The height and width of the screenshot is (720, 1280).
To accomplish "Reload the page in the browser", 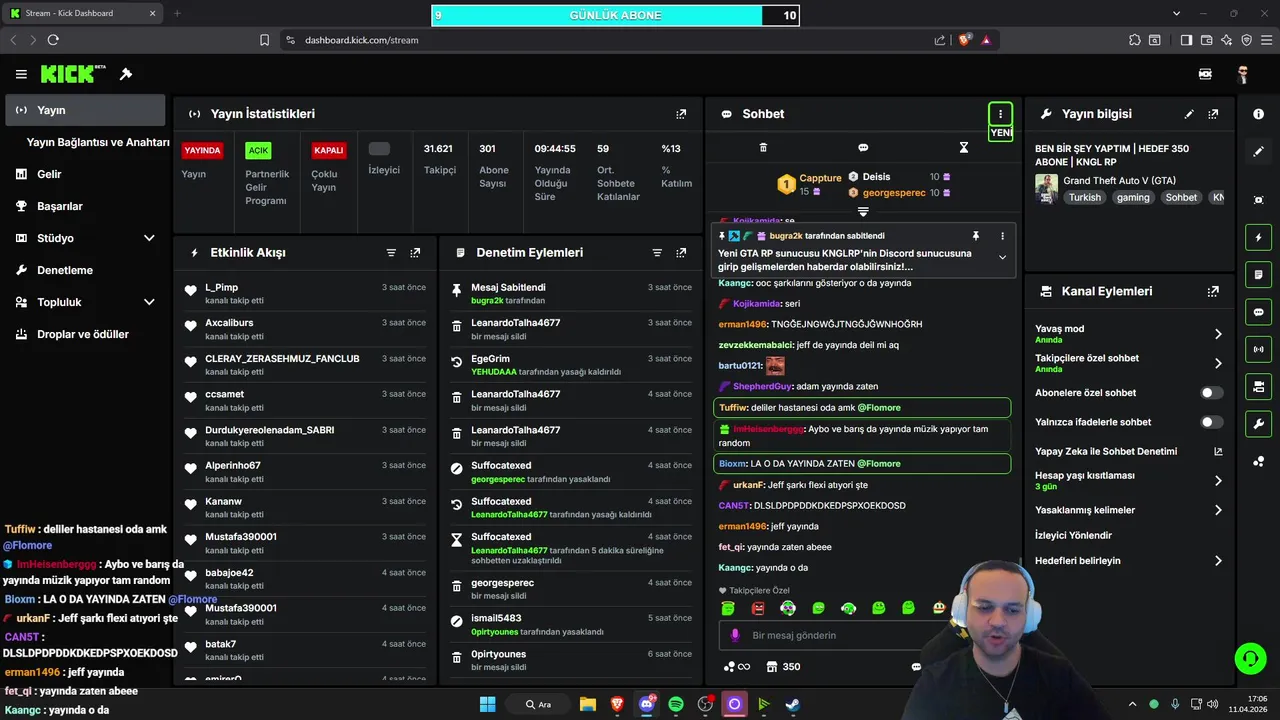I will pyautogui.click(x=53, y=40).
